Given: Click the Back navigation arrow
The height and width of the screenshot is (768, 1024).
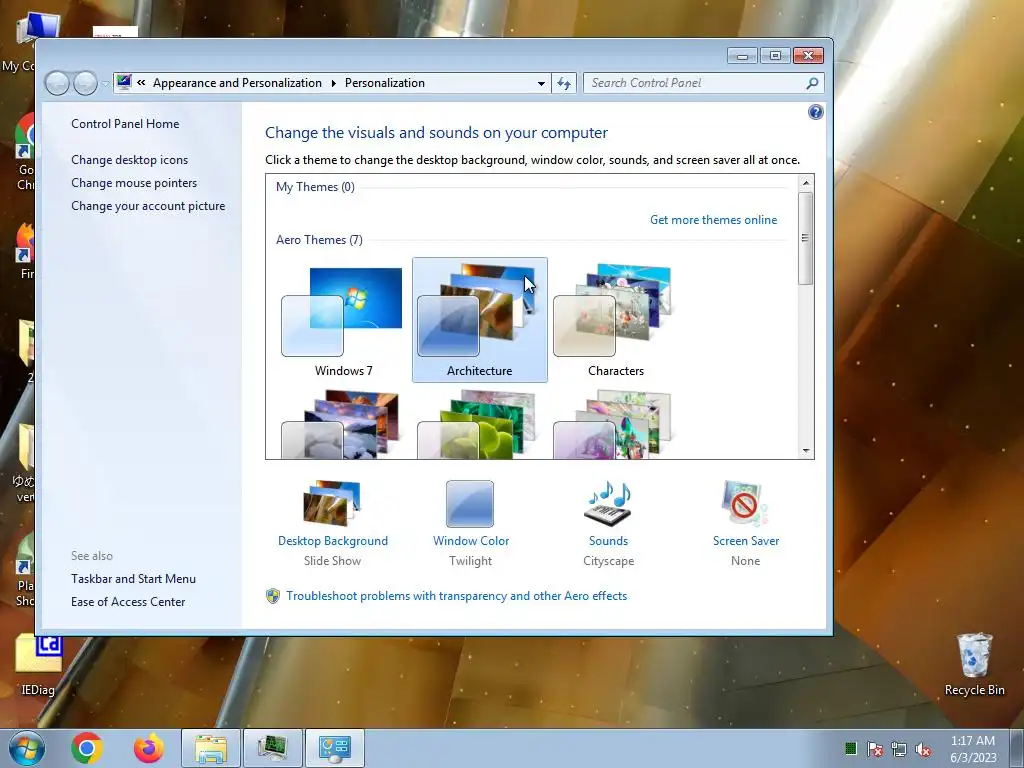Looking at the screenshot, I should pyautogui.click(x=57, y=83).
